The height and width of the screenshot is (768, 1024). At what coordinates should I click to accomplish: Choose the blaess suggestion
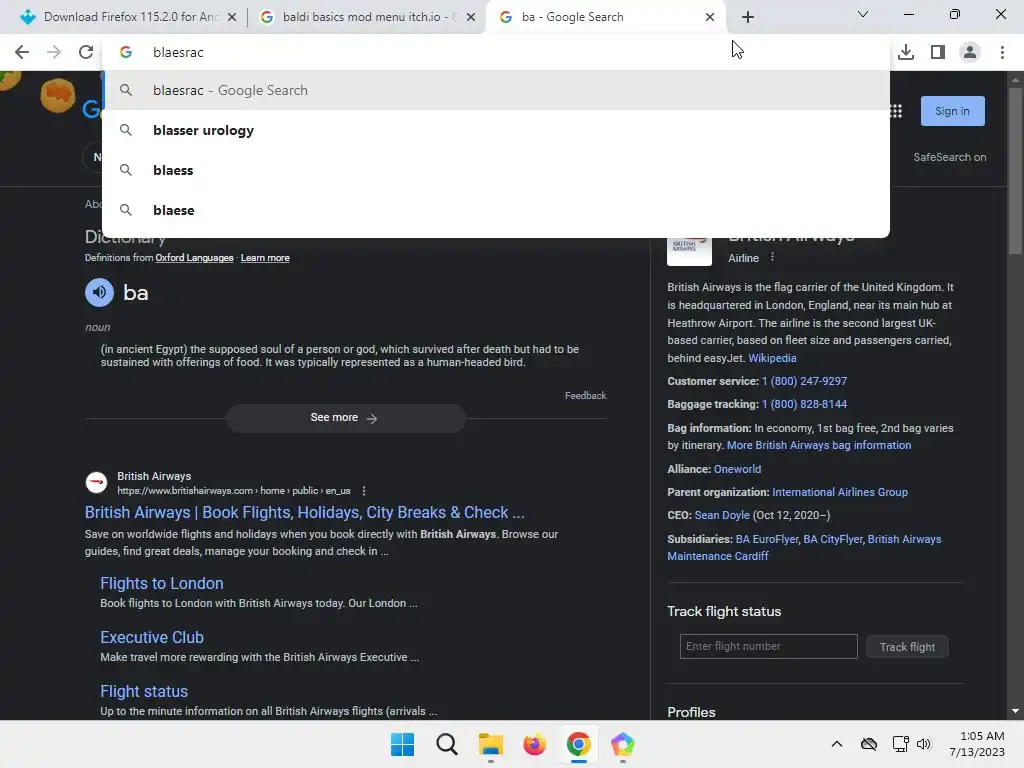[496, 170]
